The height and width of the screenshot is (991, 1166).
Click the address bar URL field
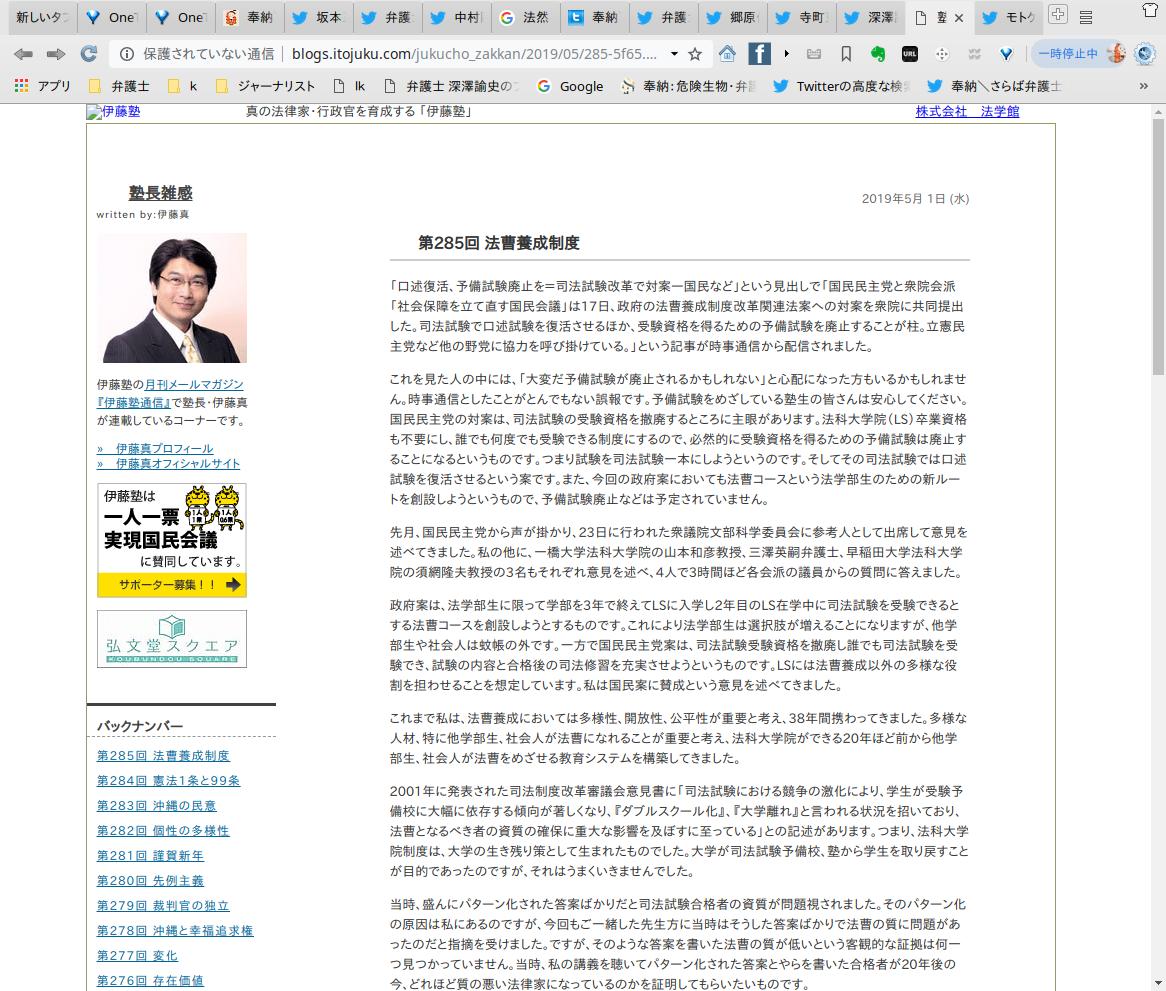coord(474,54)
